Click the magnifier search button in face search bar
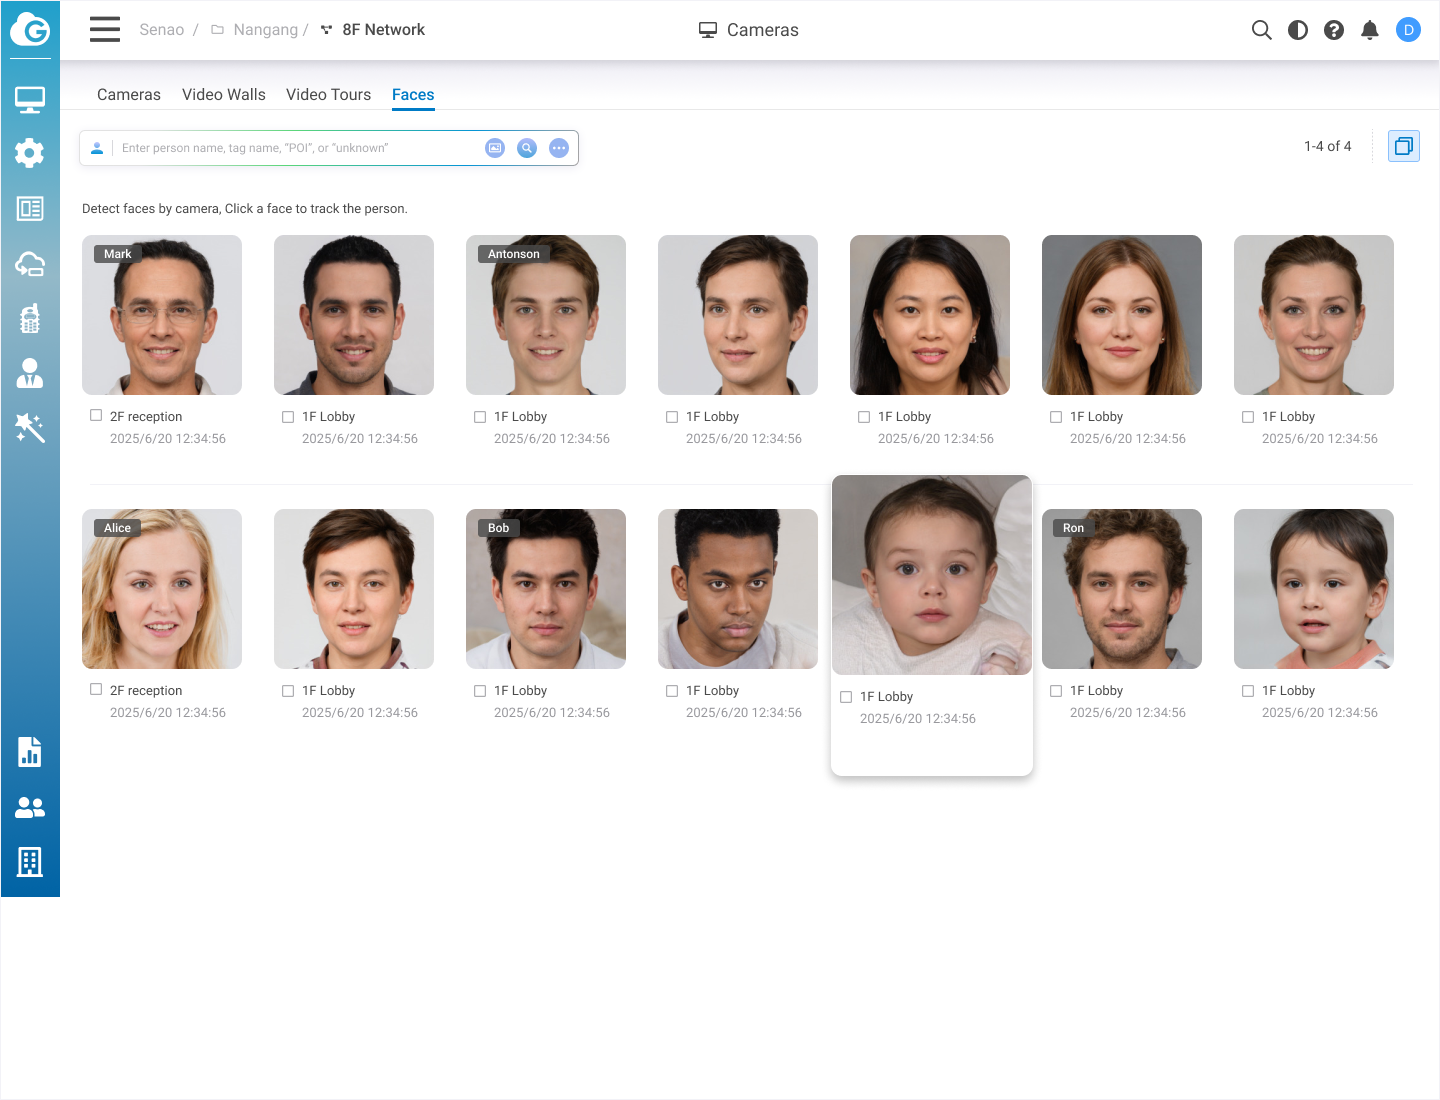The width and height of the screenshot is (1440, 1100). pyautogui.click(x=527, y=148)
